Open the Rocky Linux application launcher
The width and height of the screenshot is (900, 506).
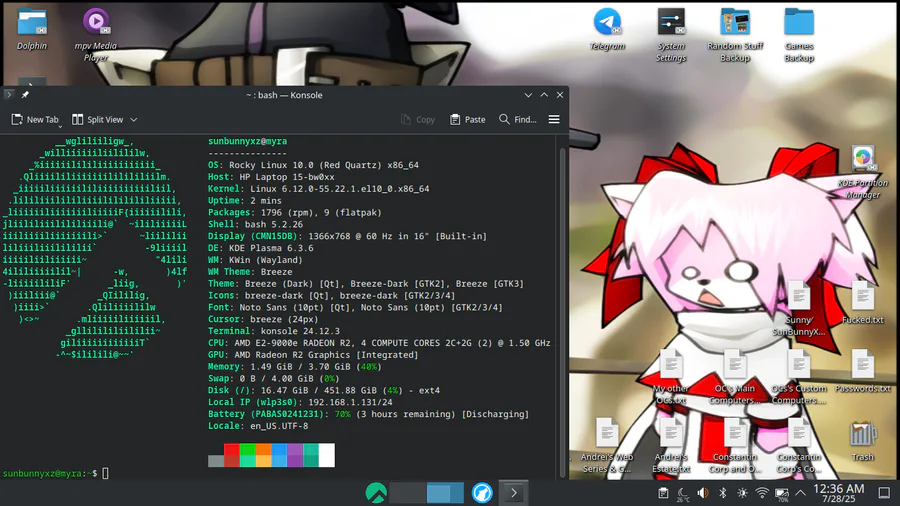click(376, 493)
